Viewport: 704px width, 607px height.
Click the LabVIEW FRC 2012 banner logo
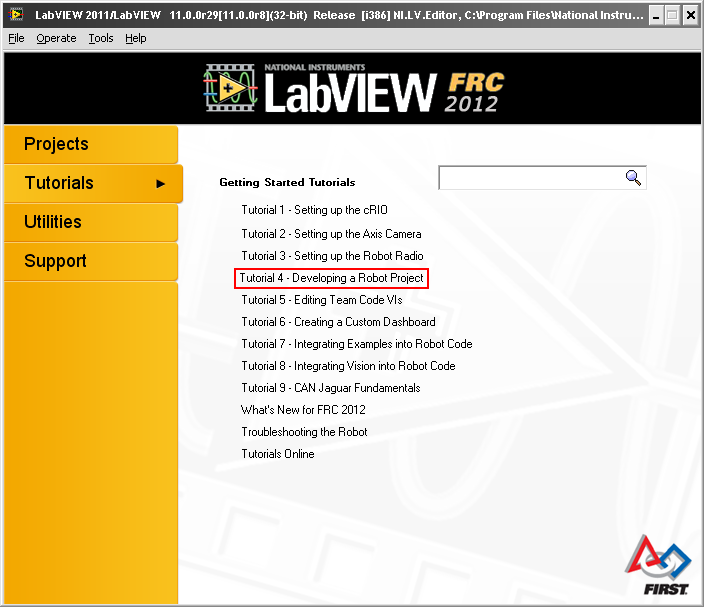354,88
